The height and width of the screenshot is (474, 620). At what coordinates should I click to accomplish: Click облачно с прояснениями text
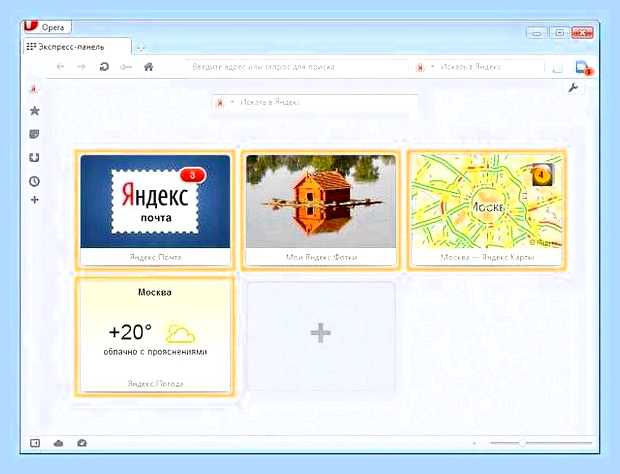click(x=155, y=352)
